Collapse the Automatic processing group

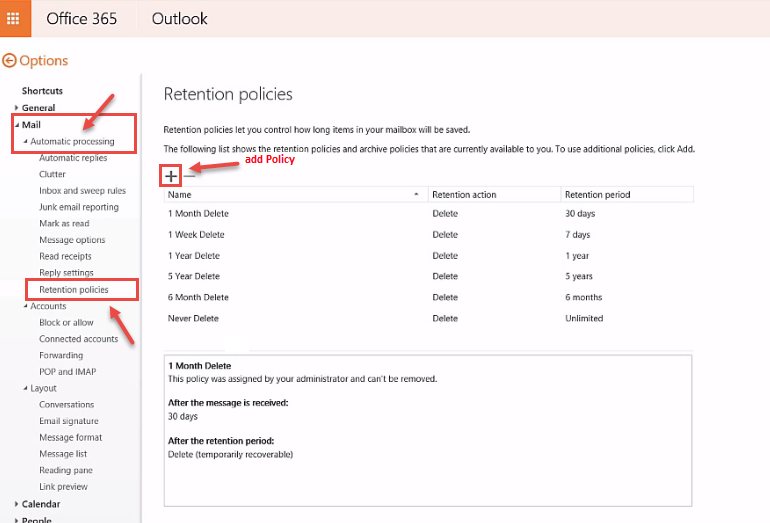click(x=26, y=141)
